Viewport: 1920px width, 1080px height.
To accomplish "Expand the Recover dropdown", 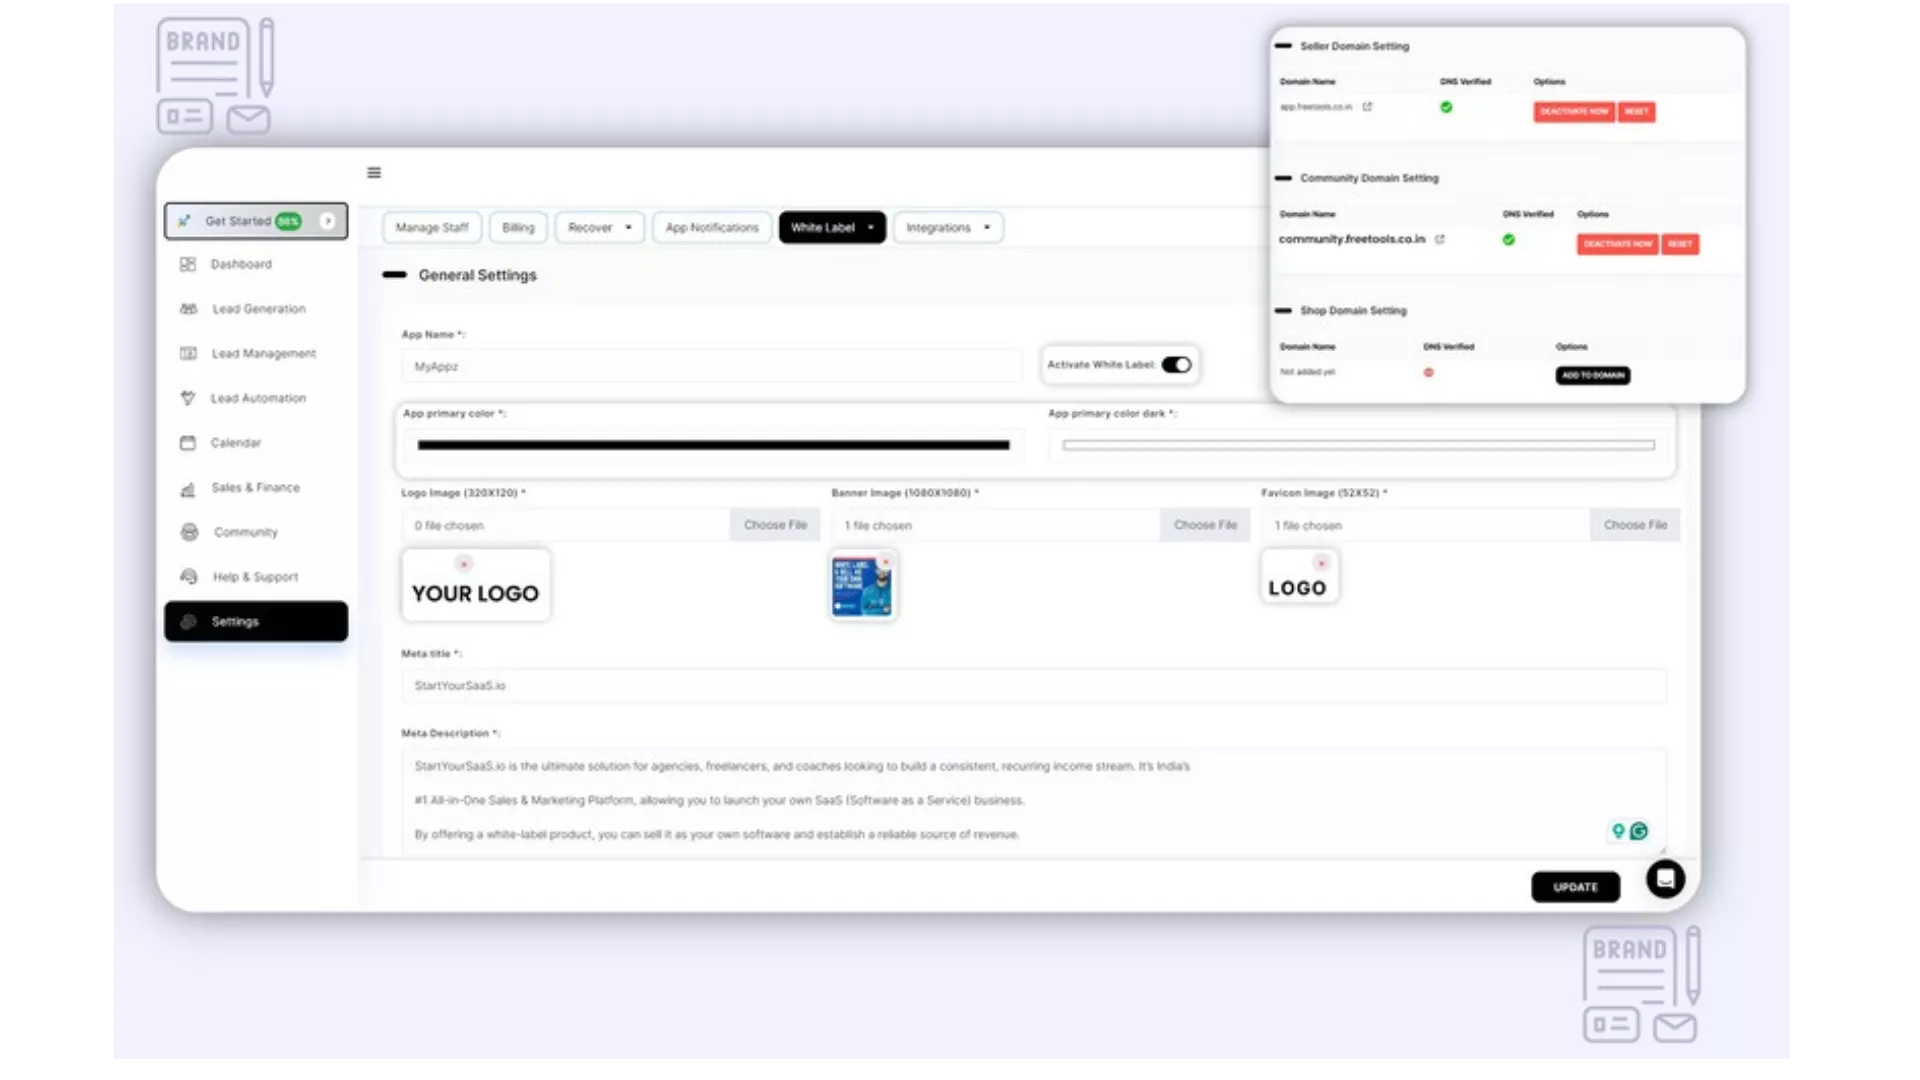I will [599, 228].
